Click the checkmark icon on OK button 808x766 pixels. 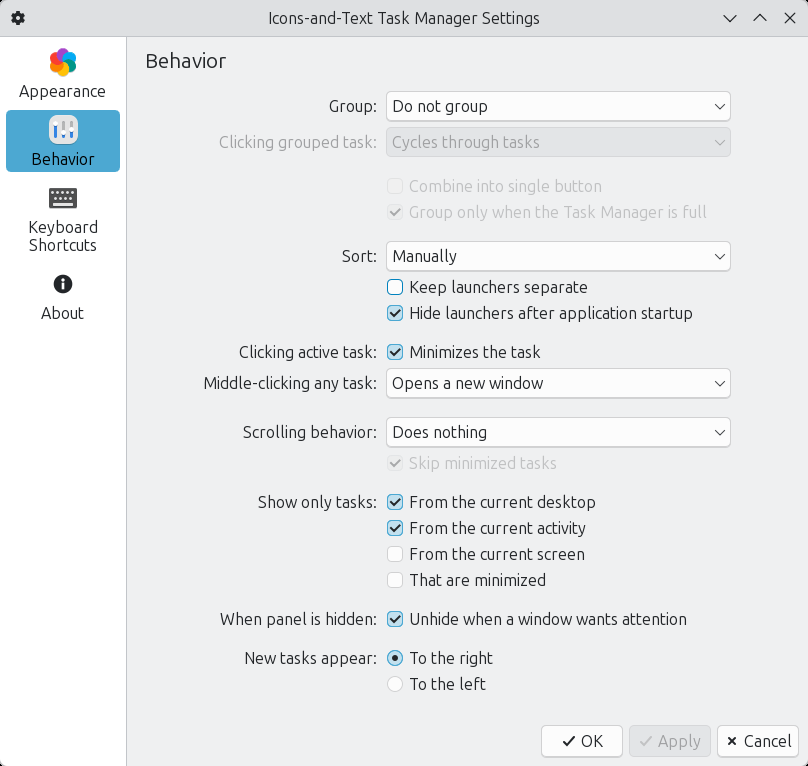[568, 741]
